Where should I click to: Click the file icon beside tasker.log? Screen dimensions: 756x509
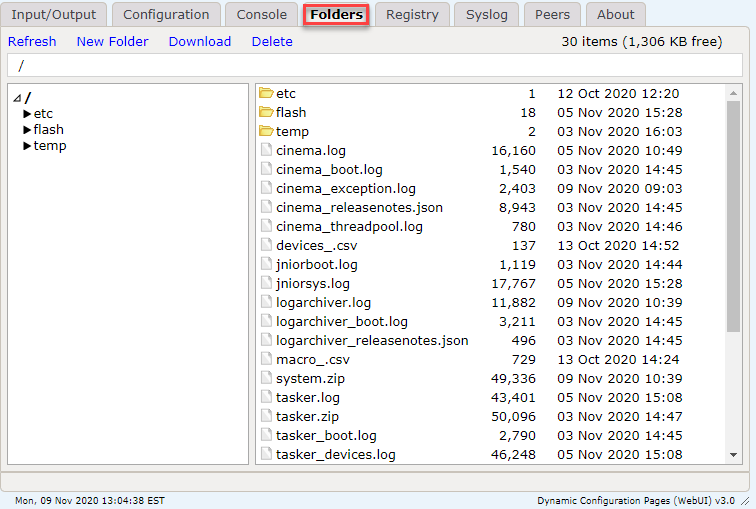coord(266,397)
